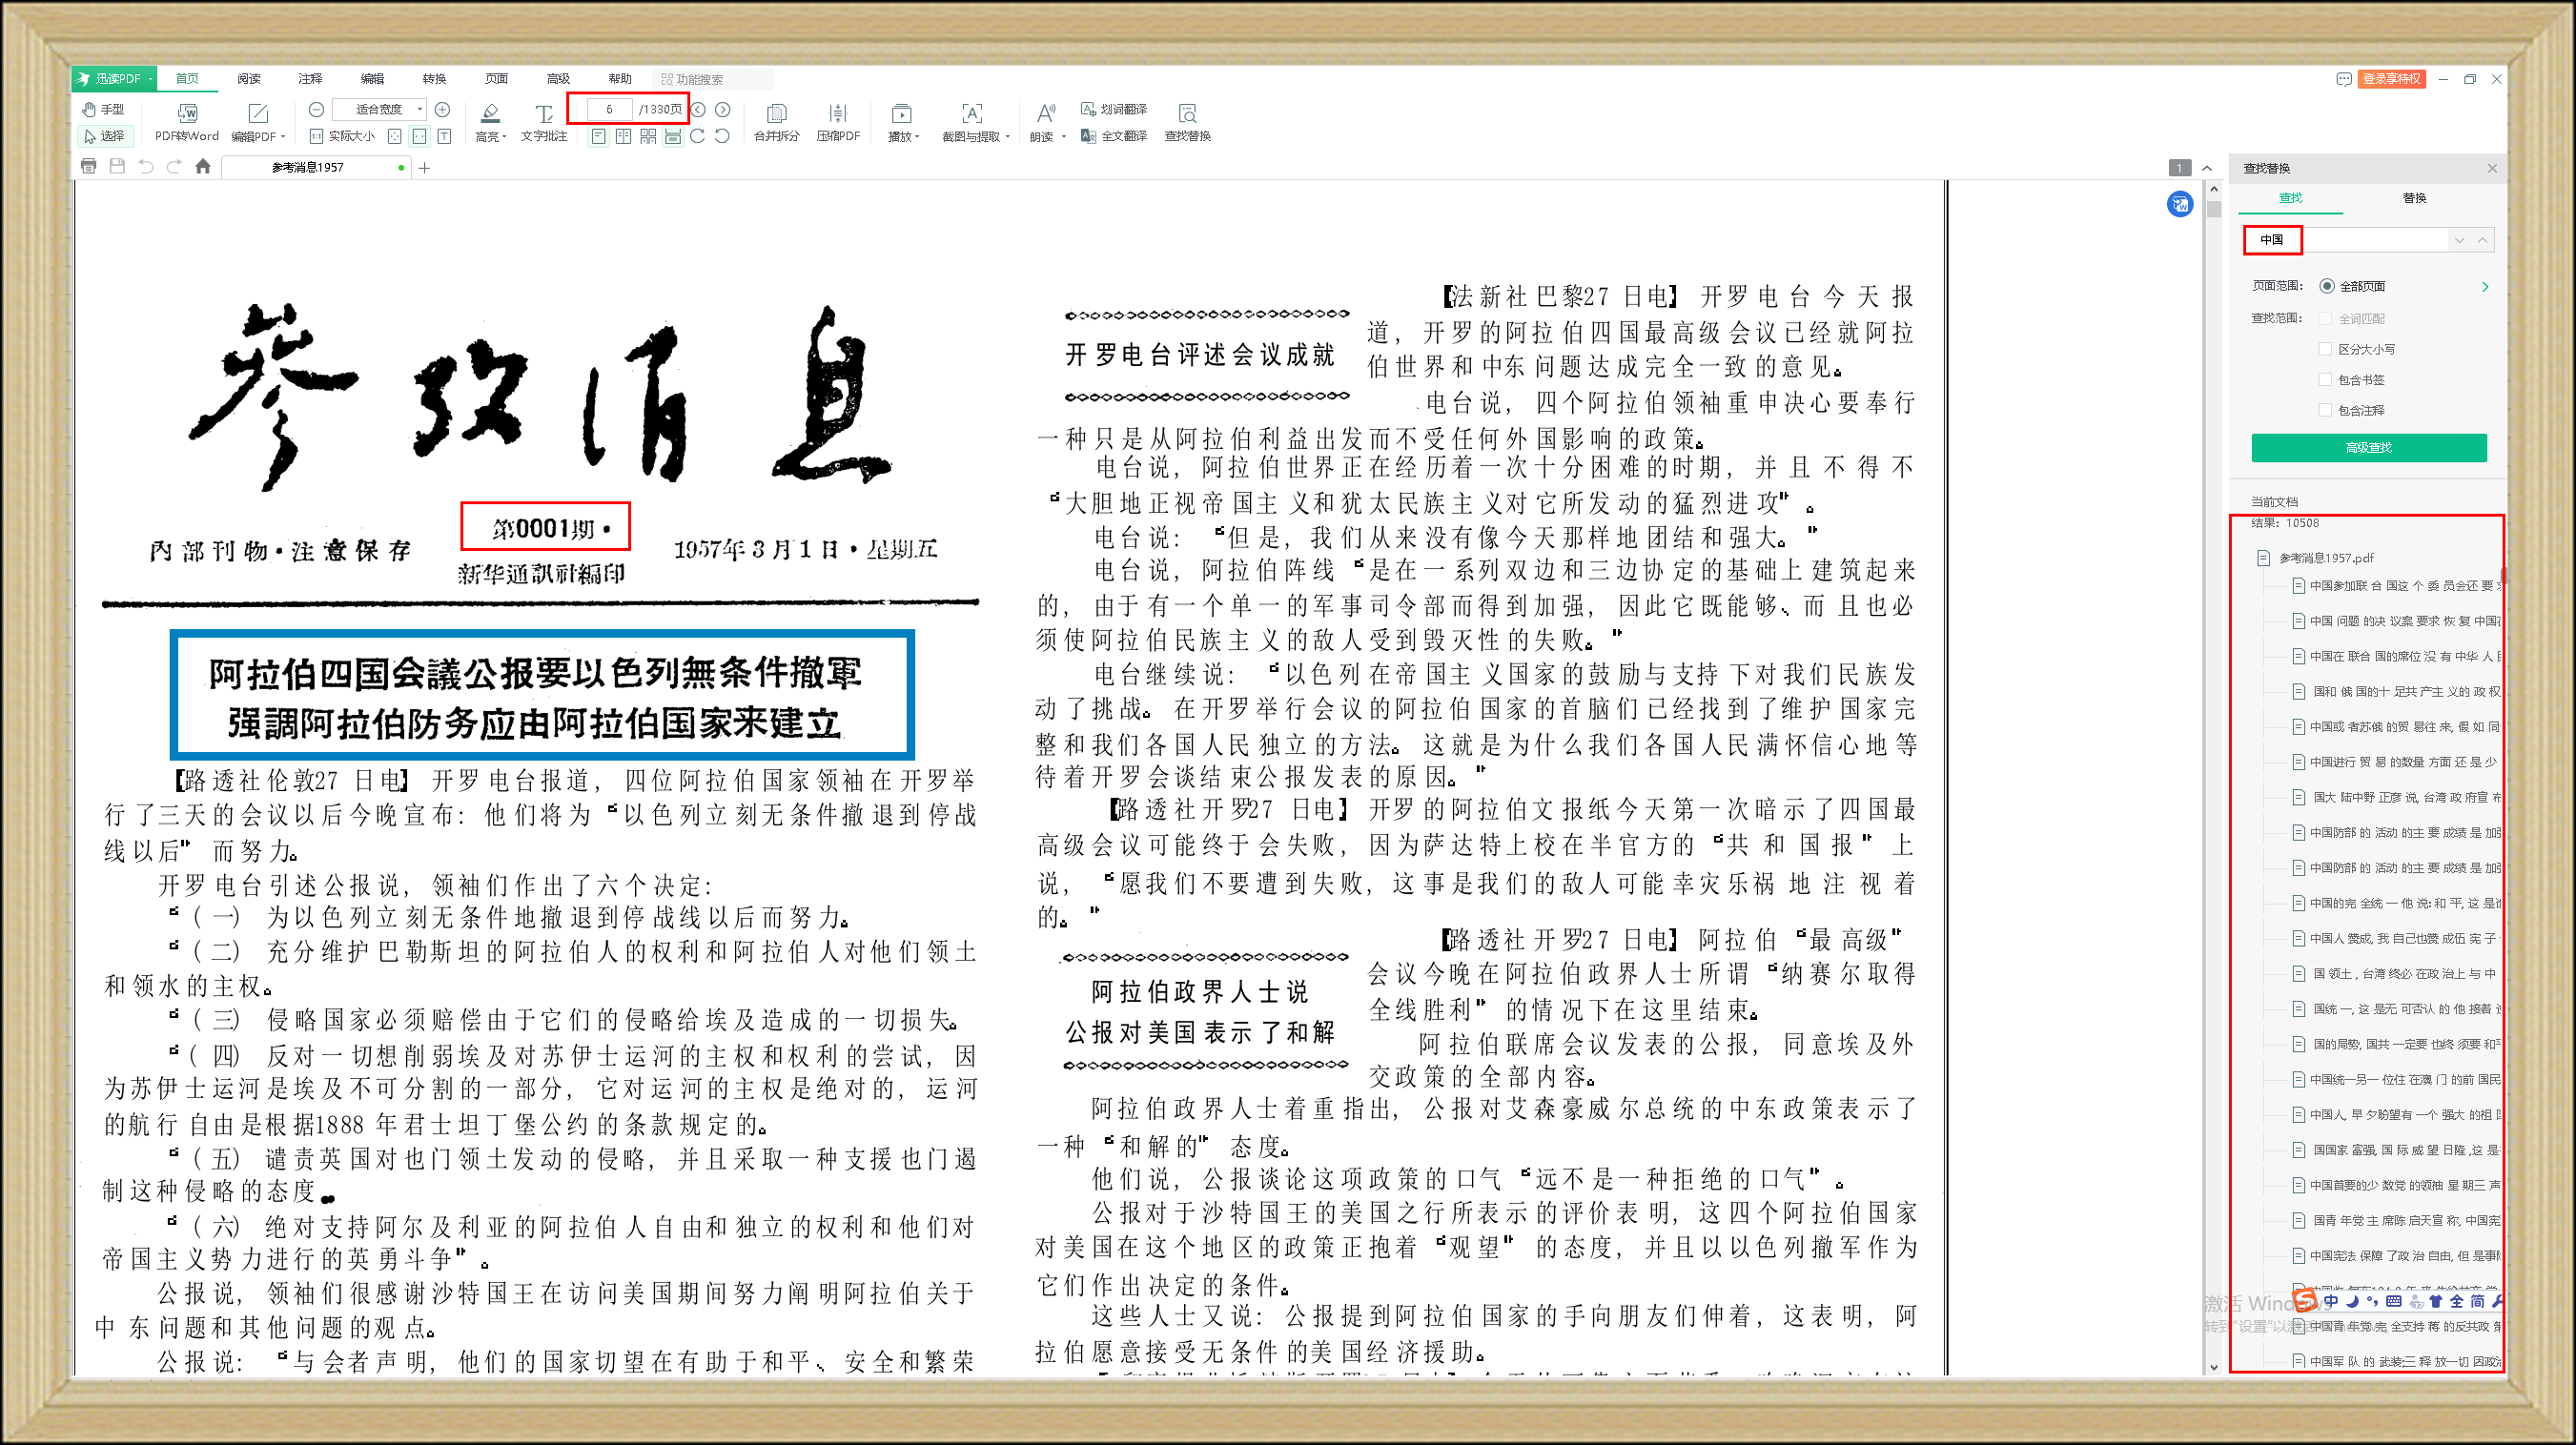The width and height of the screenshot is (2576, 1445).
Task: Open the 注释 menu tab
Action: [x=310, y=79]
